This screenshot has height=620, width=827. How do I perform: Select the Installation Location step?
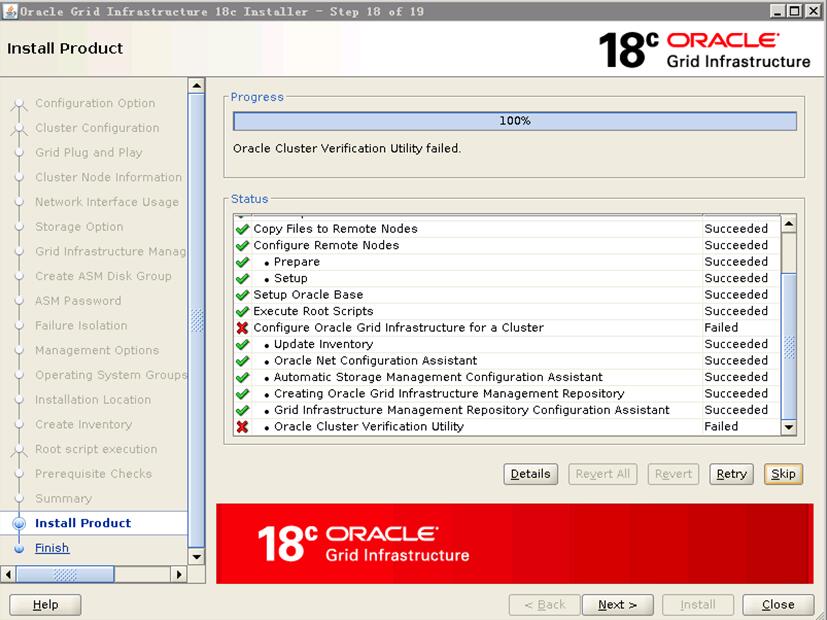point(93,400)
